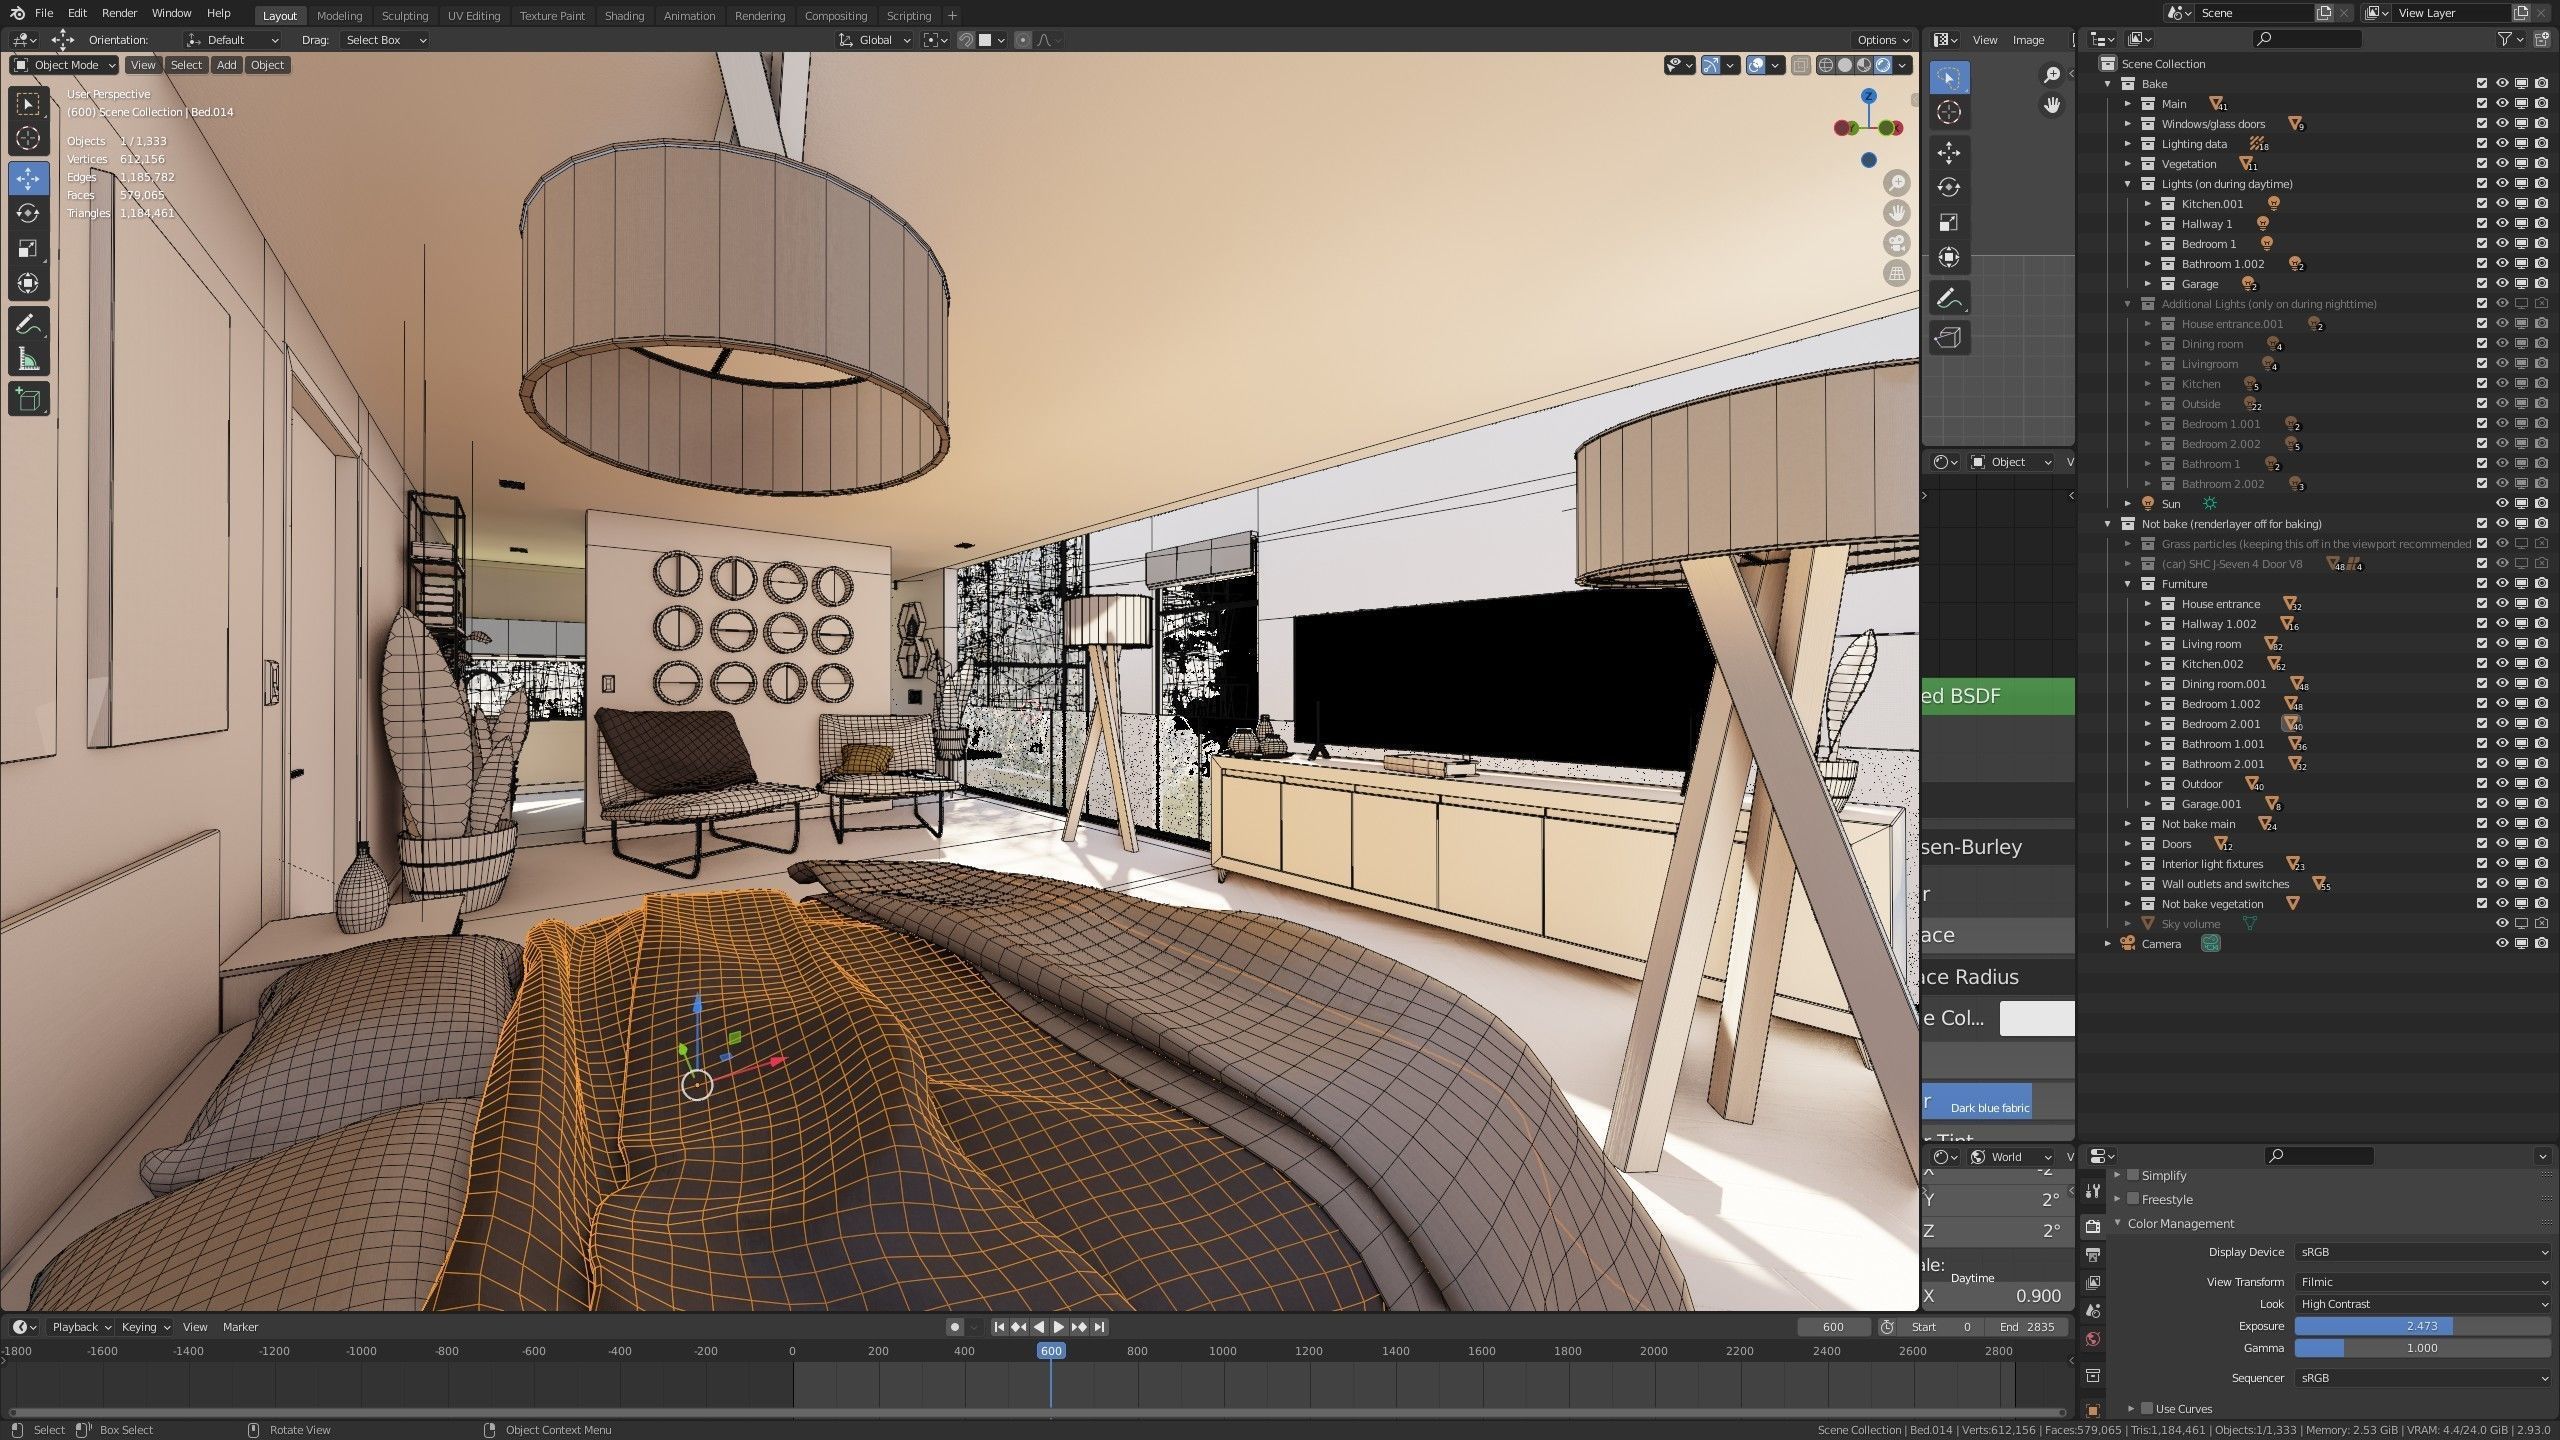Switch to the UV Editing workspace tab
This screenshot has height=1440, width=2560.
coord(473,16)
